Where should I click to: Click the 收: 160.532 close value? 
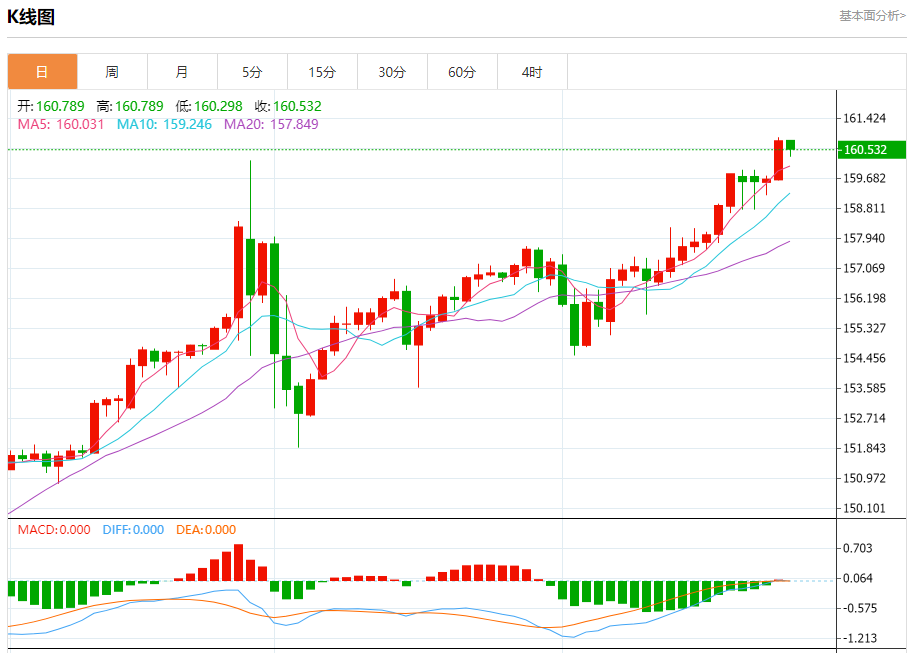(x=288, y=106)
